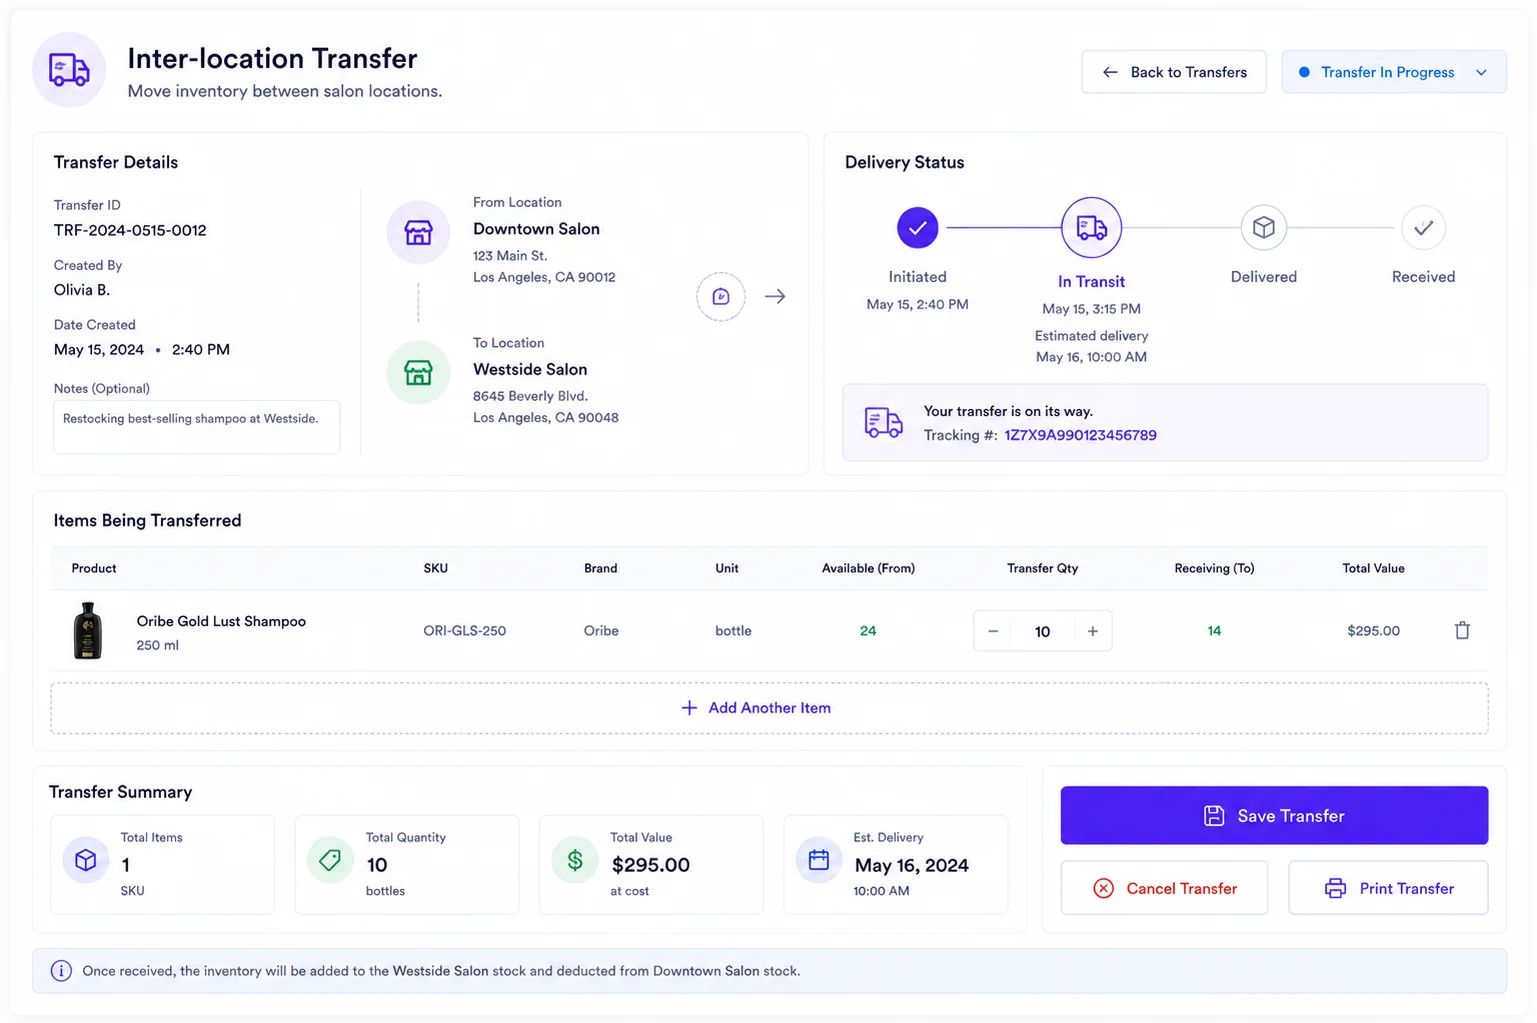Click Oribe brand cell
Screen dimensions: 1537x1023
click(601, 631)
